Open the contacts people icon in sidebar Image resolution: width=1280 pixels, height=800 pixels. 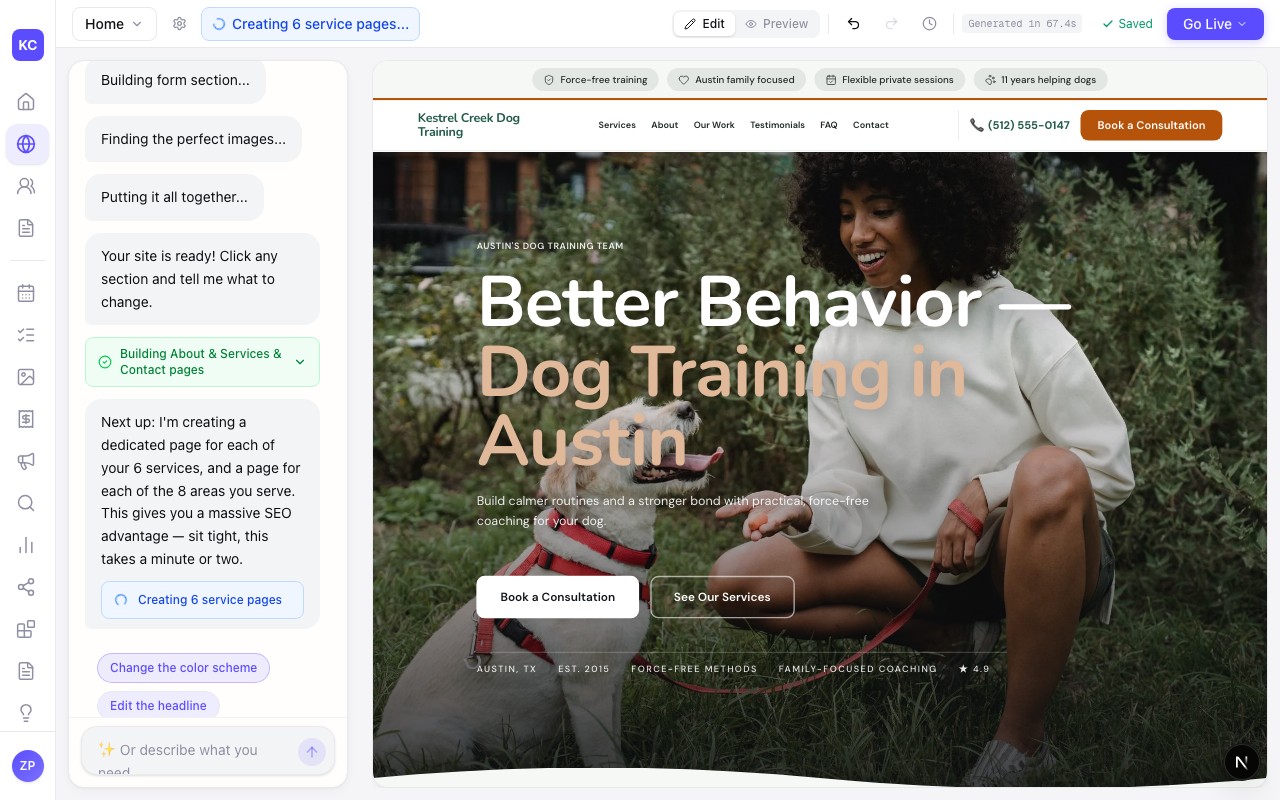coord(27,186)
